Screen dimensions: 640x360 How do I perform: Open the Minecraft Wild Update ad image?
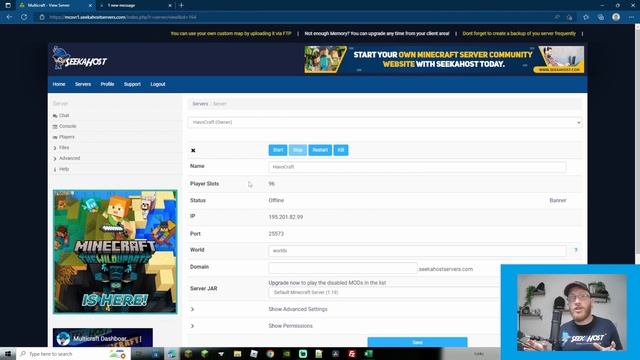tap(115, 252)
